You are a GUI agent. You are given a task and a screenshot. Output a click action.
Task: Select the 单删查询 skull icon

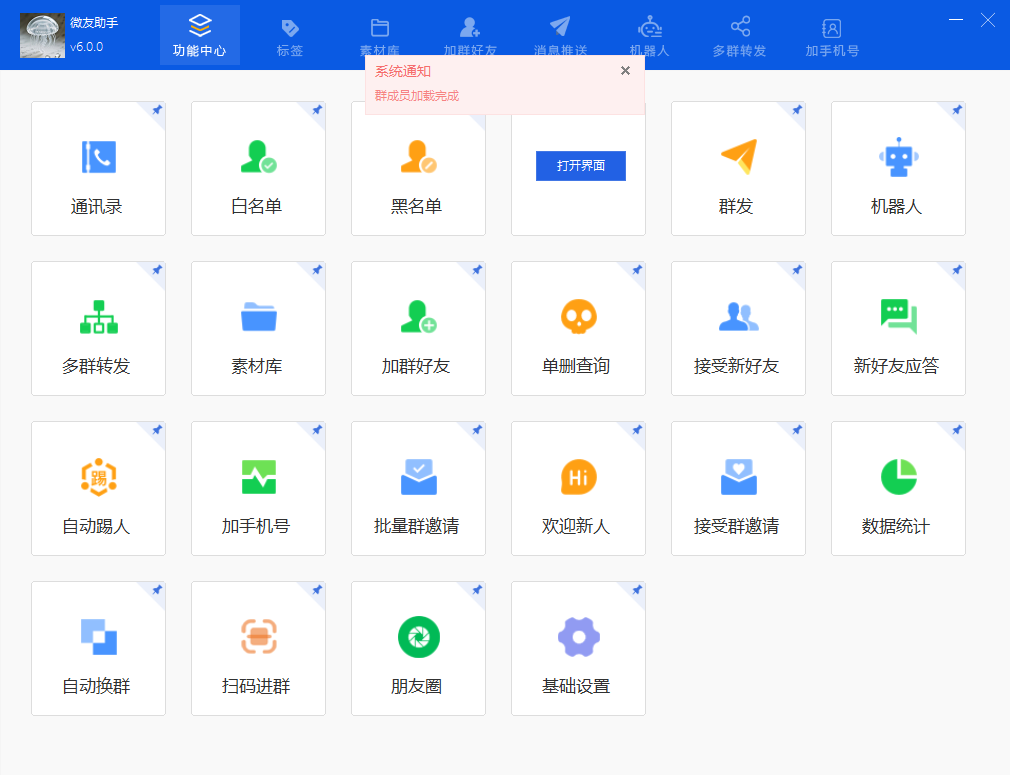click(x=578, y=317)
